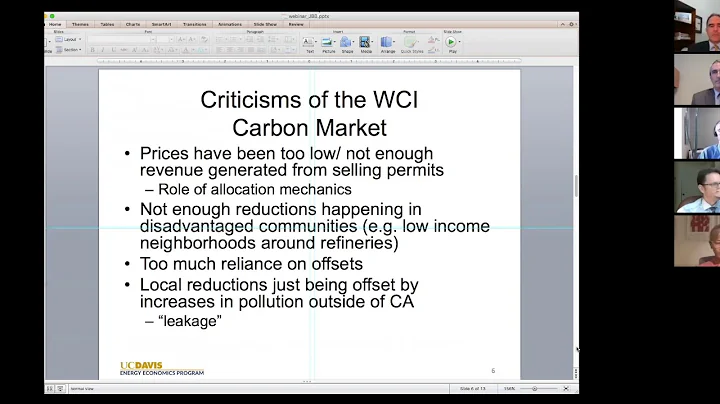Open the SmartArt tab
Viewport: 720px width, 404px height.
pyautogui.click(x=161, y=24)
